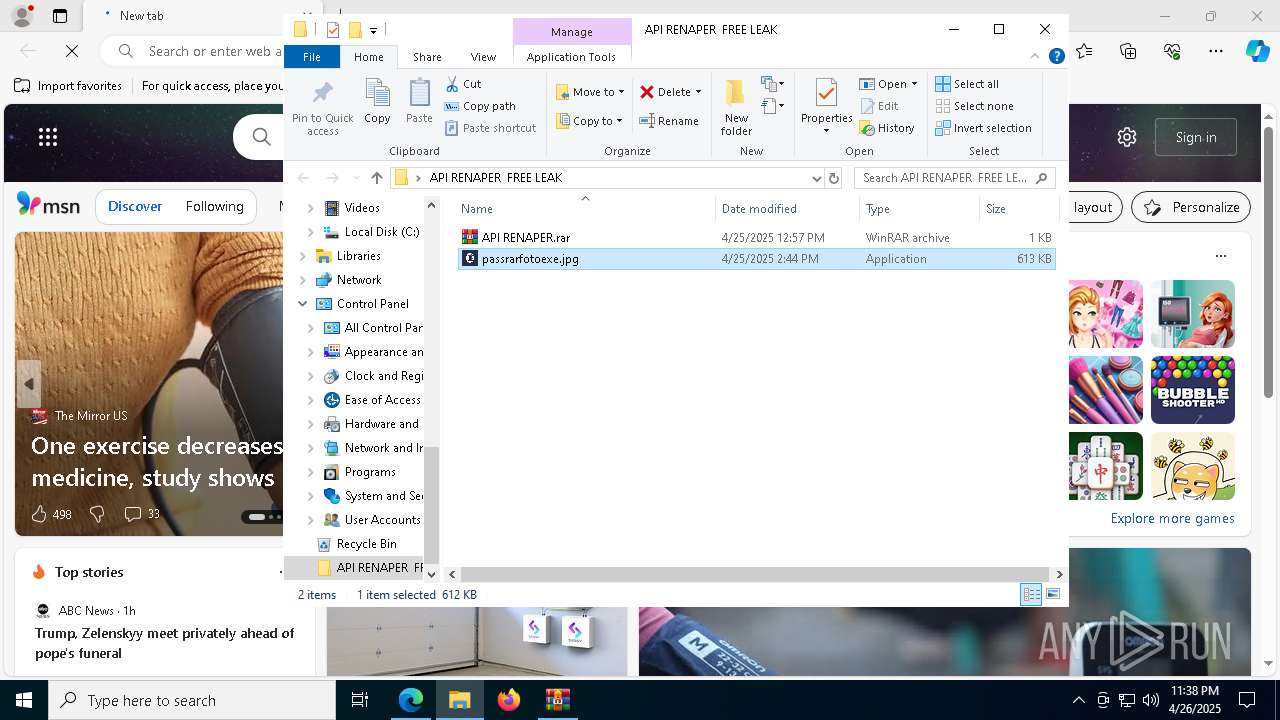This screenshot has height=720, width=1280.
Task: Refresh the folder view
Action: tap(834, 178)
